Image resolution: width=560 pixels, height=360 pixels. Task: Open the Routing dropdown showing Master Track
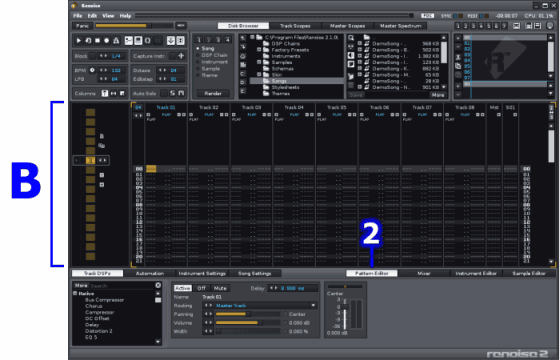point(260,305)
